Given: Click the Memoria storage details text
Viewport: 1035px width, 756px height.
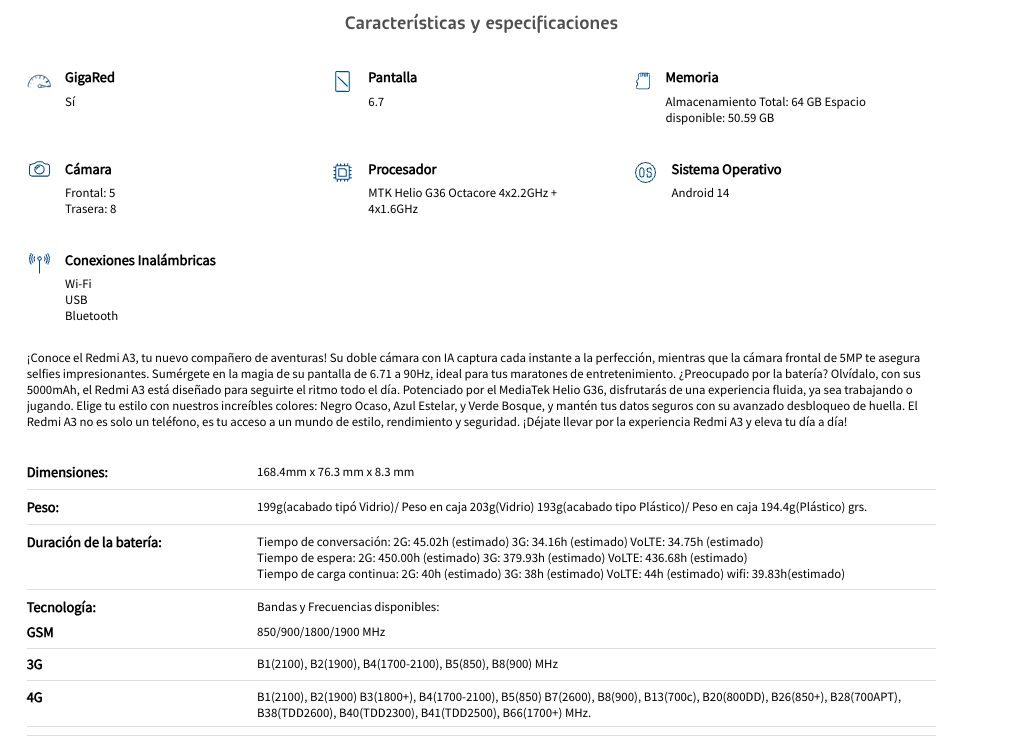Looking at the screenshot, I should pyautogui.click(x=765, y=110).
